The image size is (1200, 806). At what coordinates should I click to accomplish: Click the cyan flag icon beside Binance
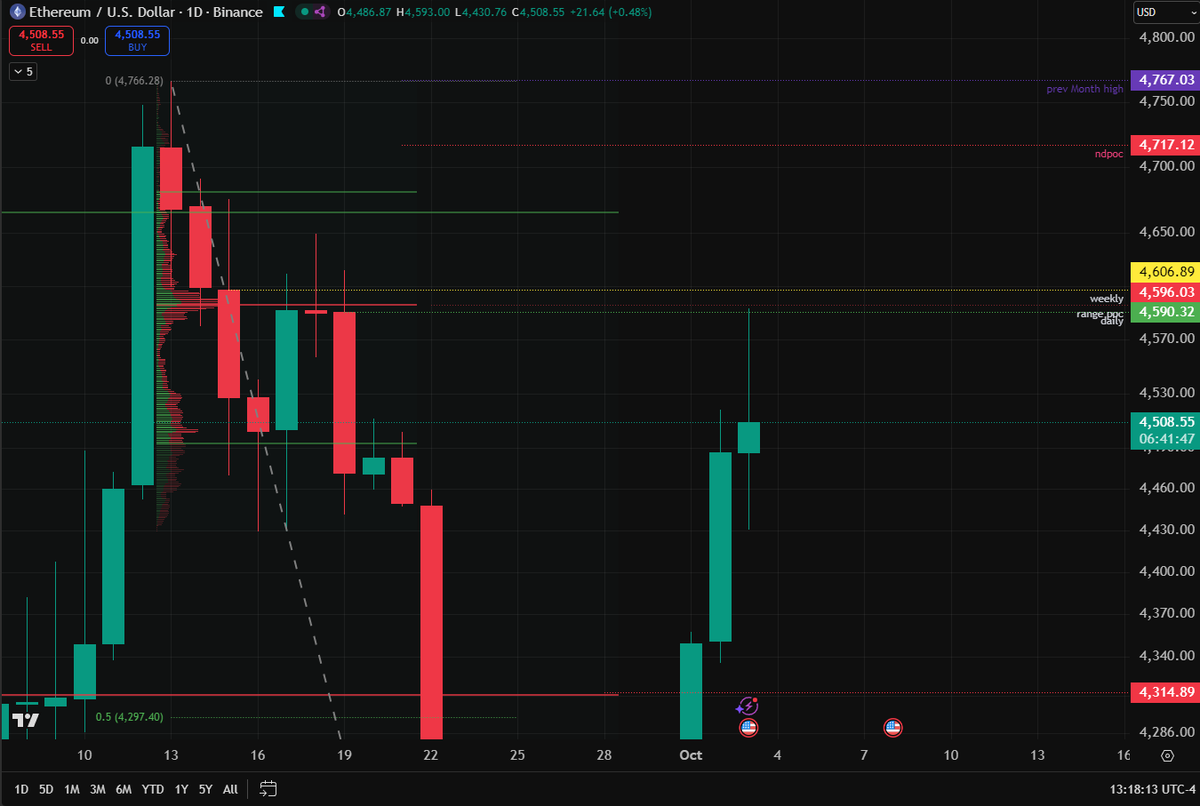(x=279, y=12)
